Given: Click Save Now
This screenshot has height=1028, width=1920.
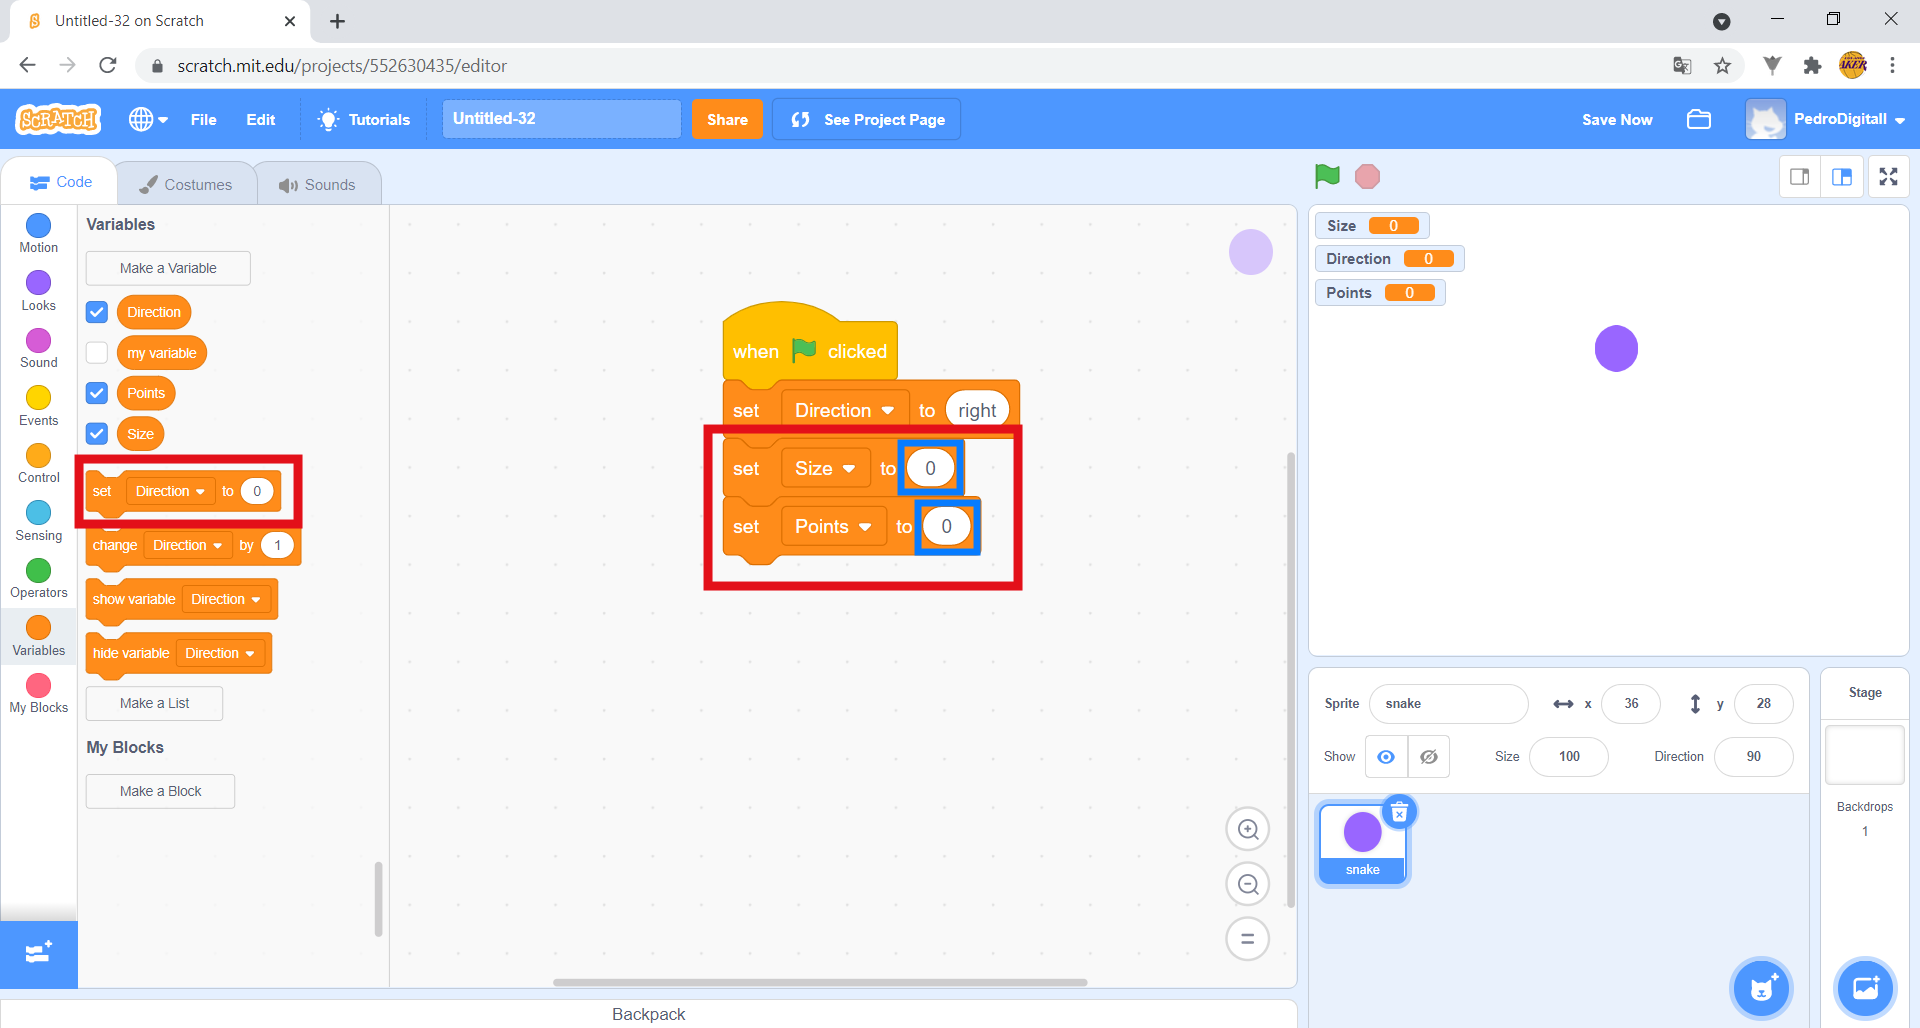Looking at the screenshot, I should tap(1617, 119).
